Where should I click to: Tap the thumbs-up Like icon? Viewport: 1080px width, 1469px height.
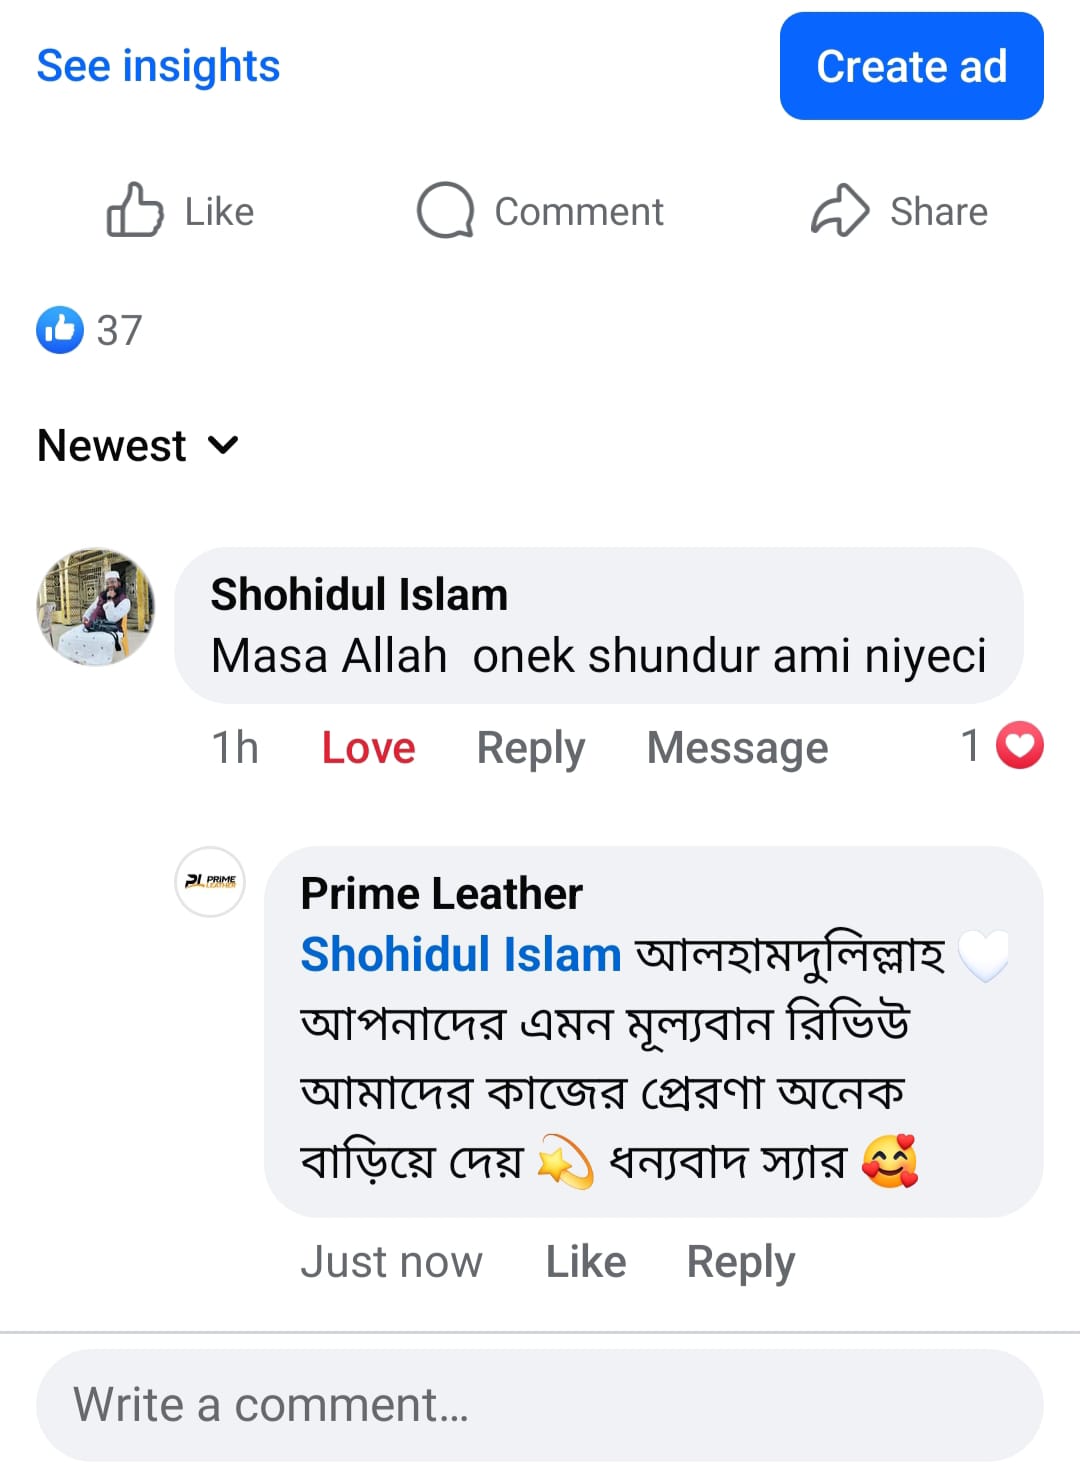pyautogui.click(x=135, y=210)
